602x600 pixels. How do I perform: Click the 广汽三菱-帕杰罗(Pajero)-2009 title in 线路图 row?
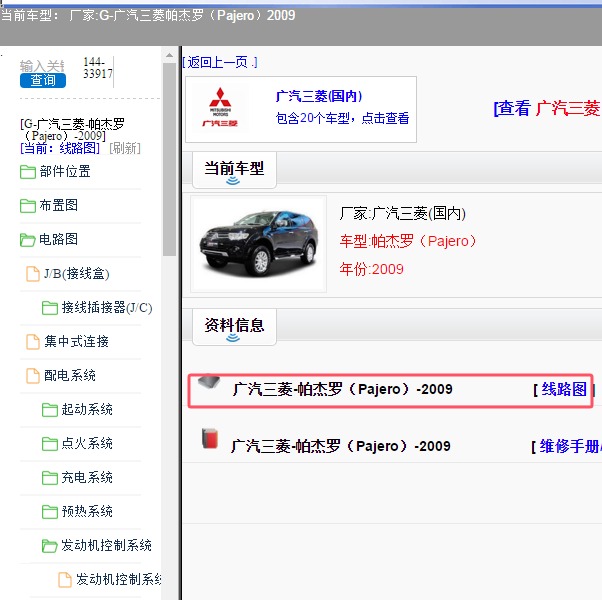pyautogui.click(x=342, y=389)
